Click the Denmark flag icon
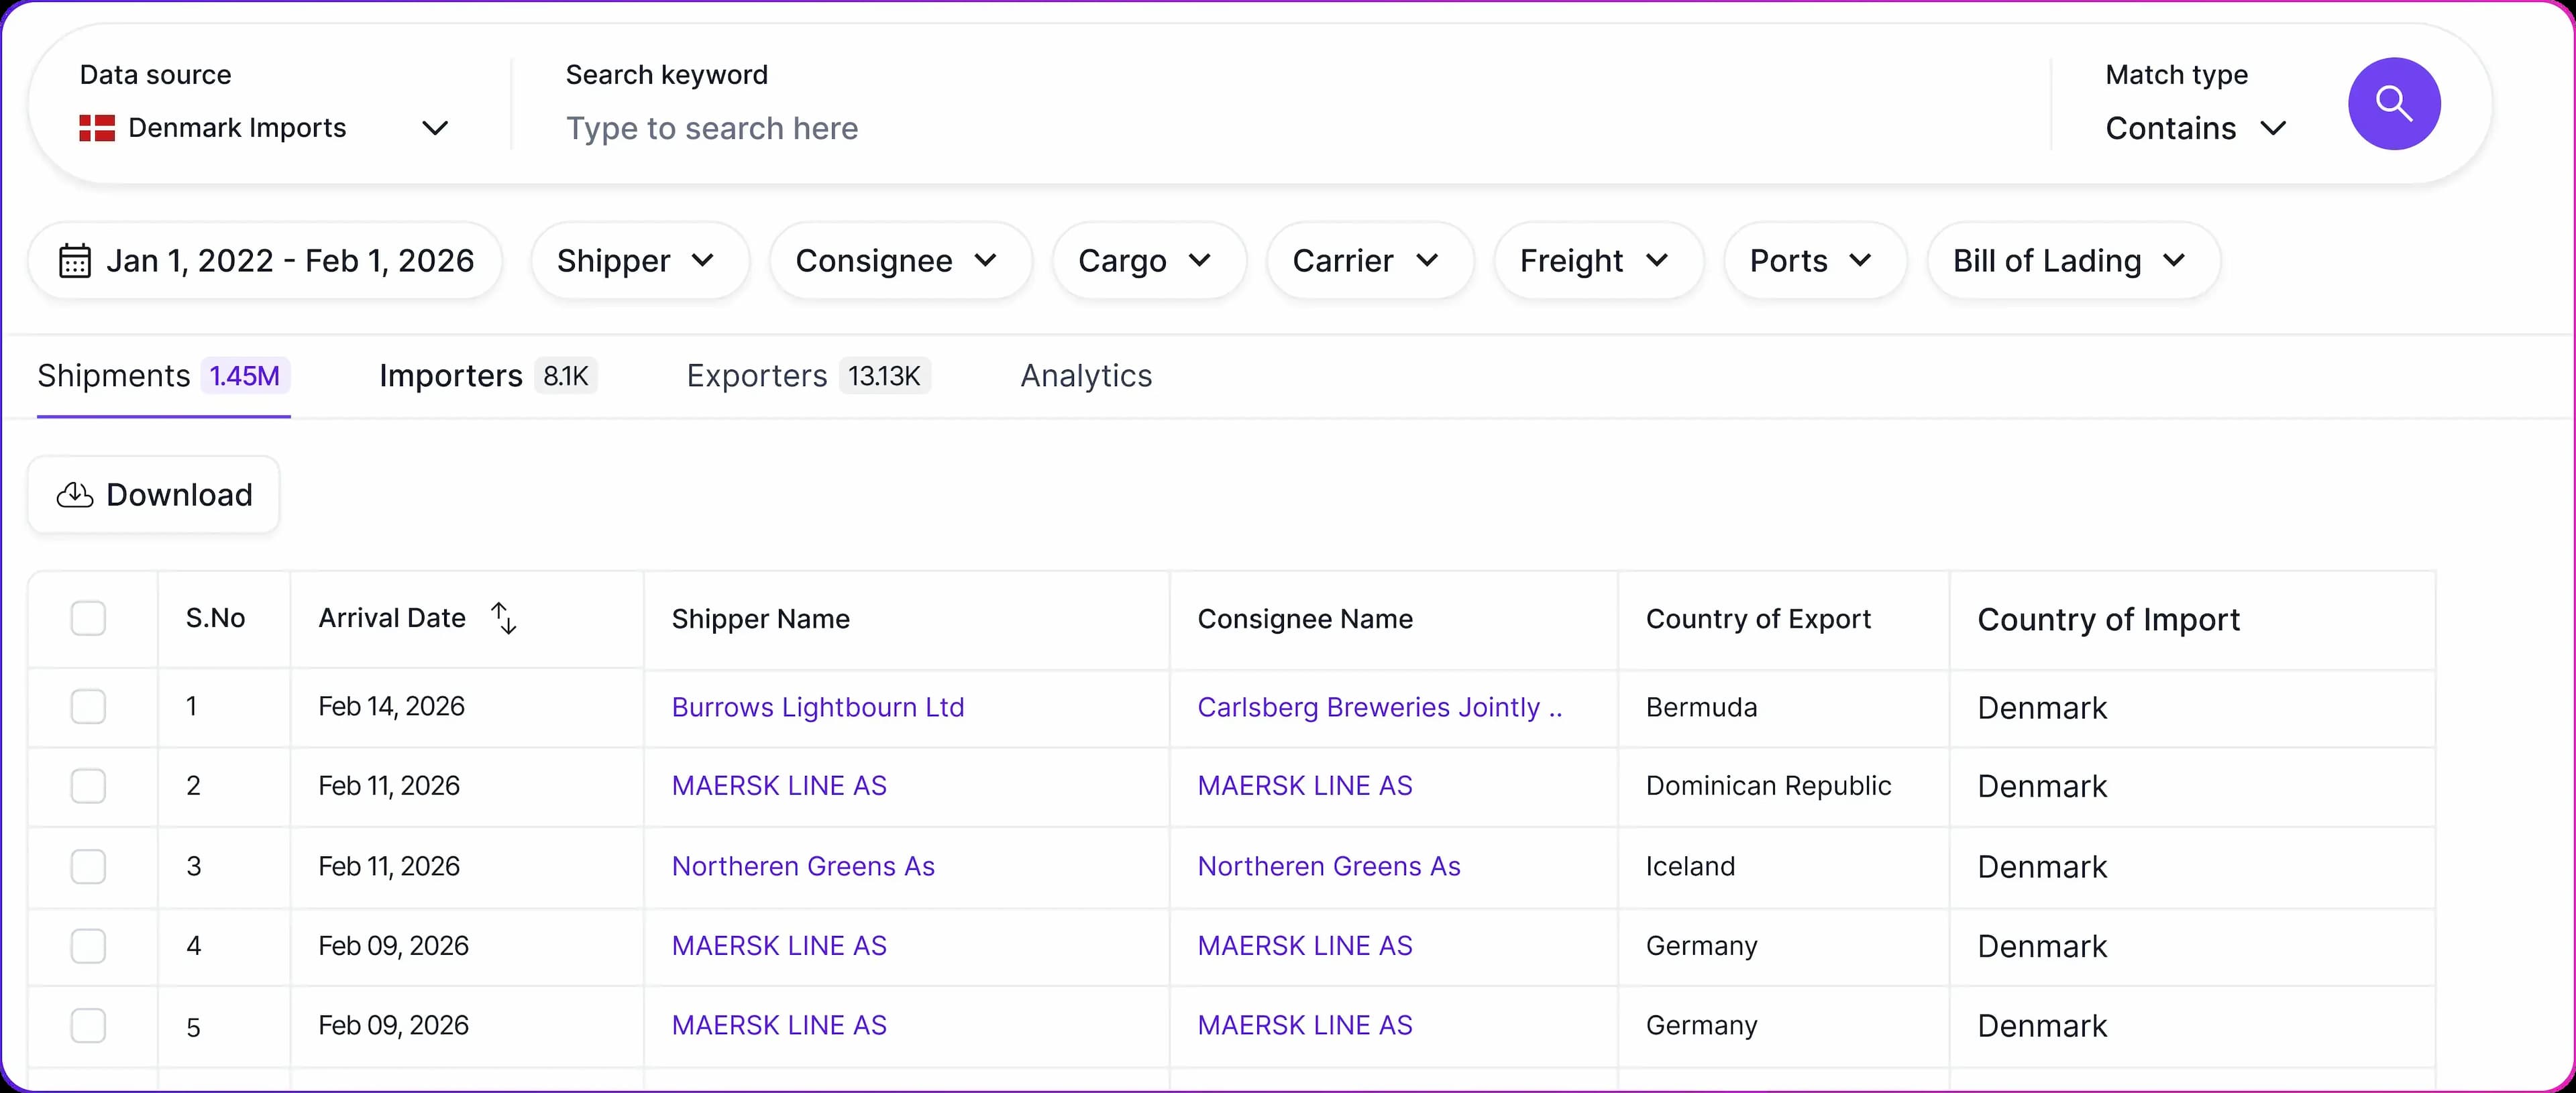 click(x=97, y=128)
